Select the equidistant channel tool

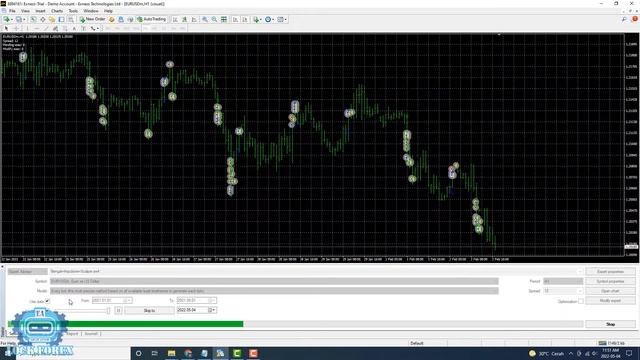[56, 28]
